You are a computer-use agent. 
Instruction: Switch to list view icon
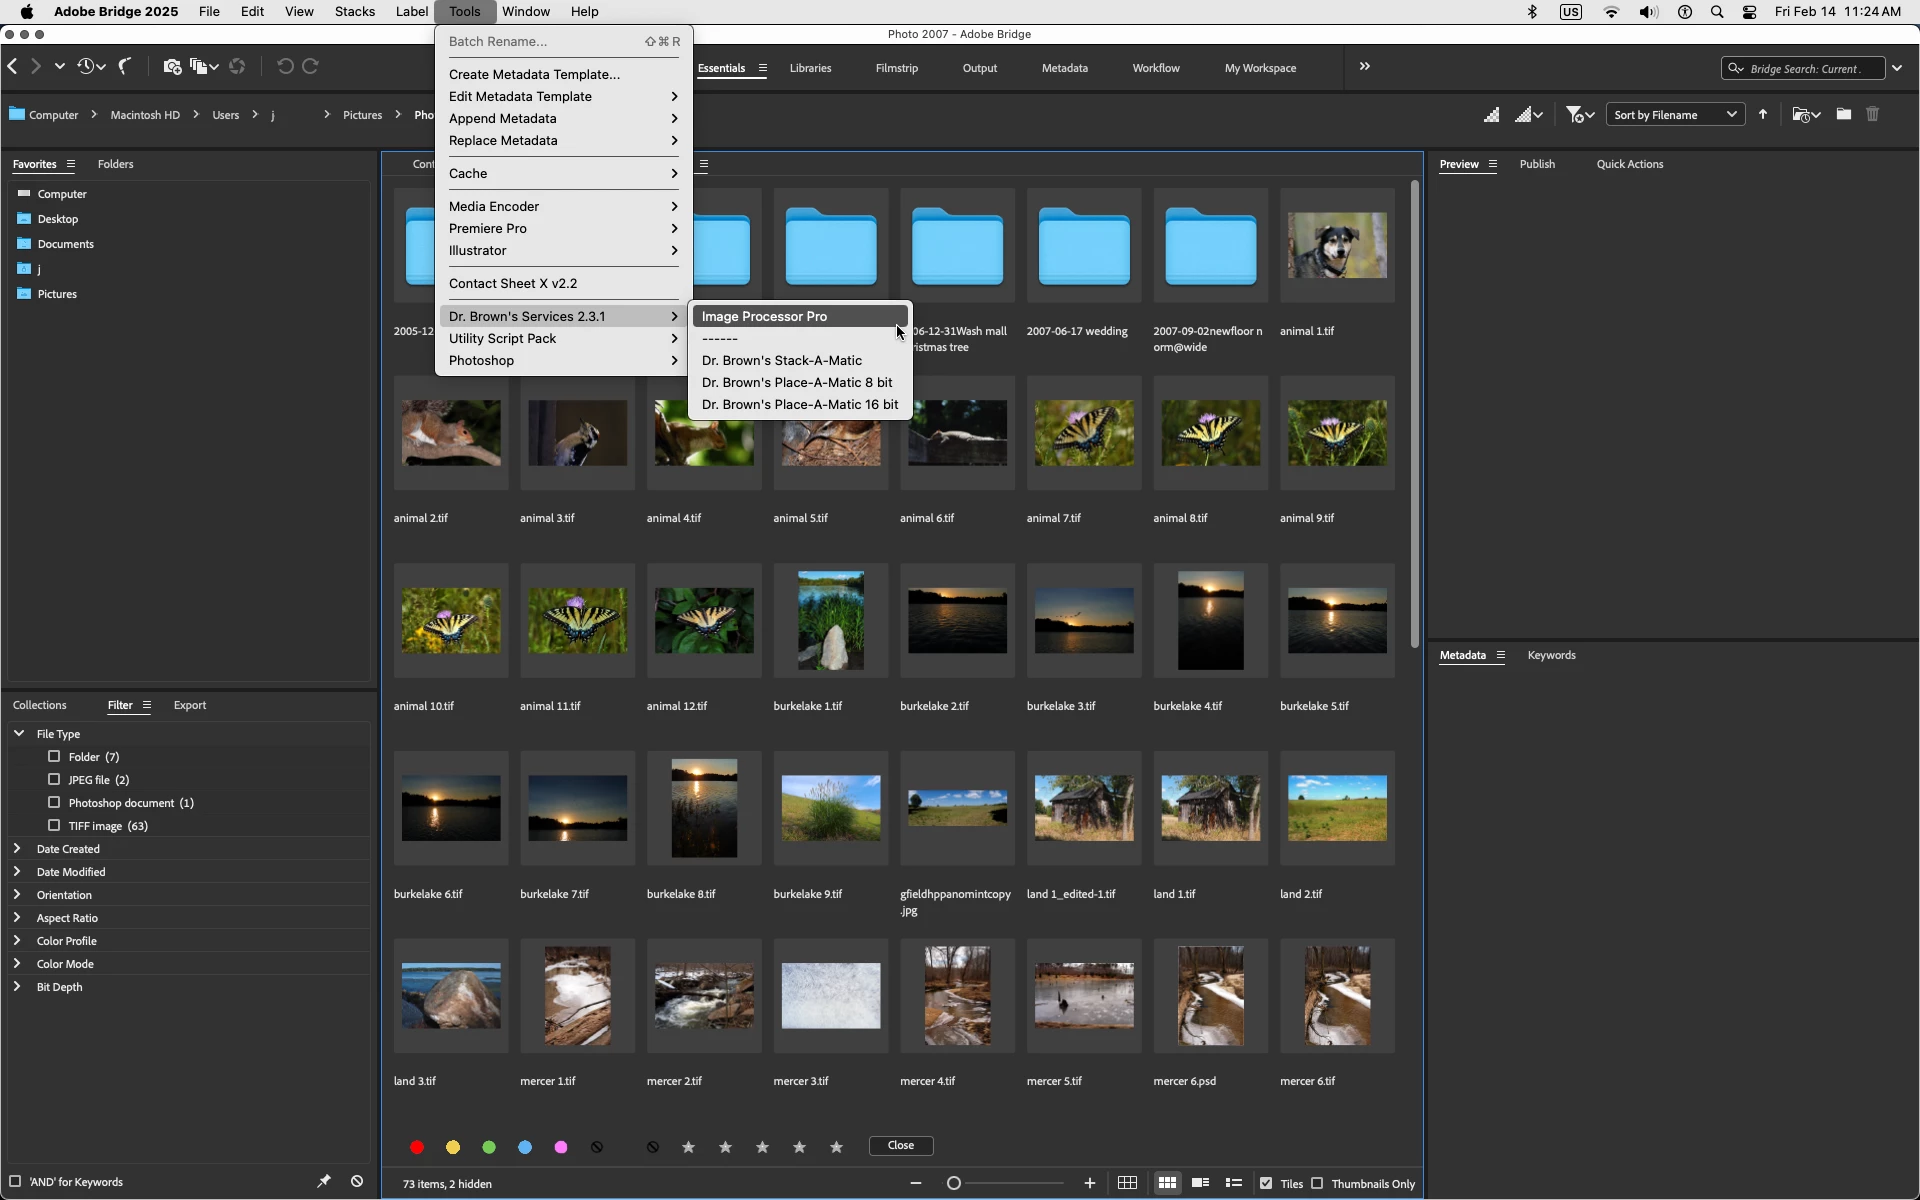pyautogui.click(x=1234, y=1183)
